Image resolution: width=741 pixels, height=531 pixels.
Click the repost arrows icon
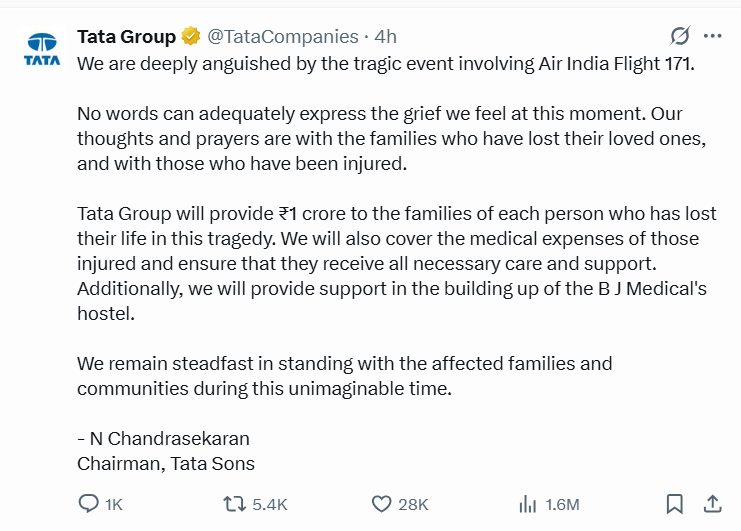[x=234, y=504]
